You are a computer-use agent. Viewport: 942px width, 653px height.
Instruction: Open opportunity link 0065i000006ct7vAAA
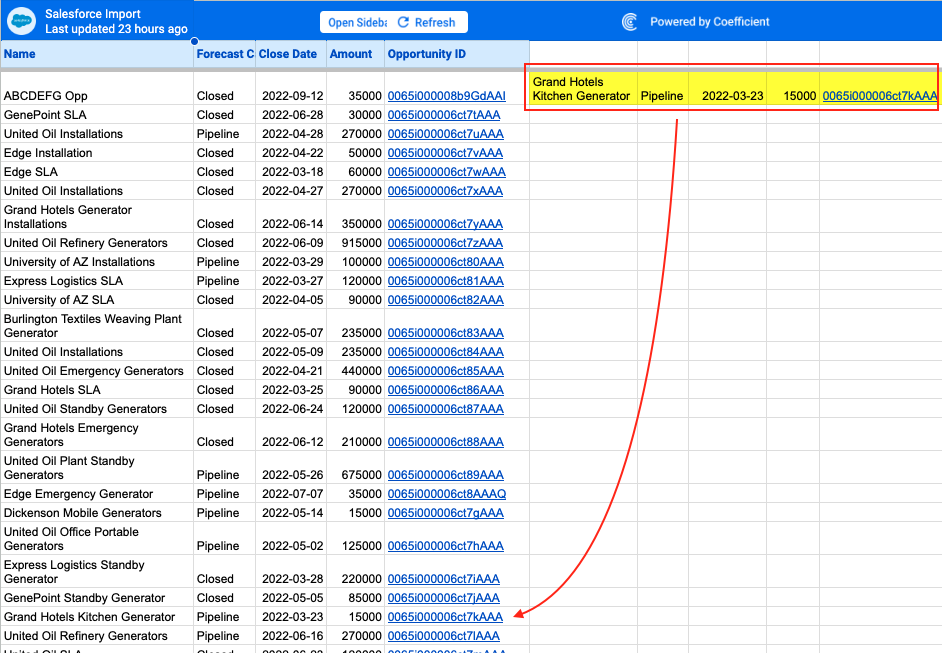445,153
